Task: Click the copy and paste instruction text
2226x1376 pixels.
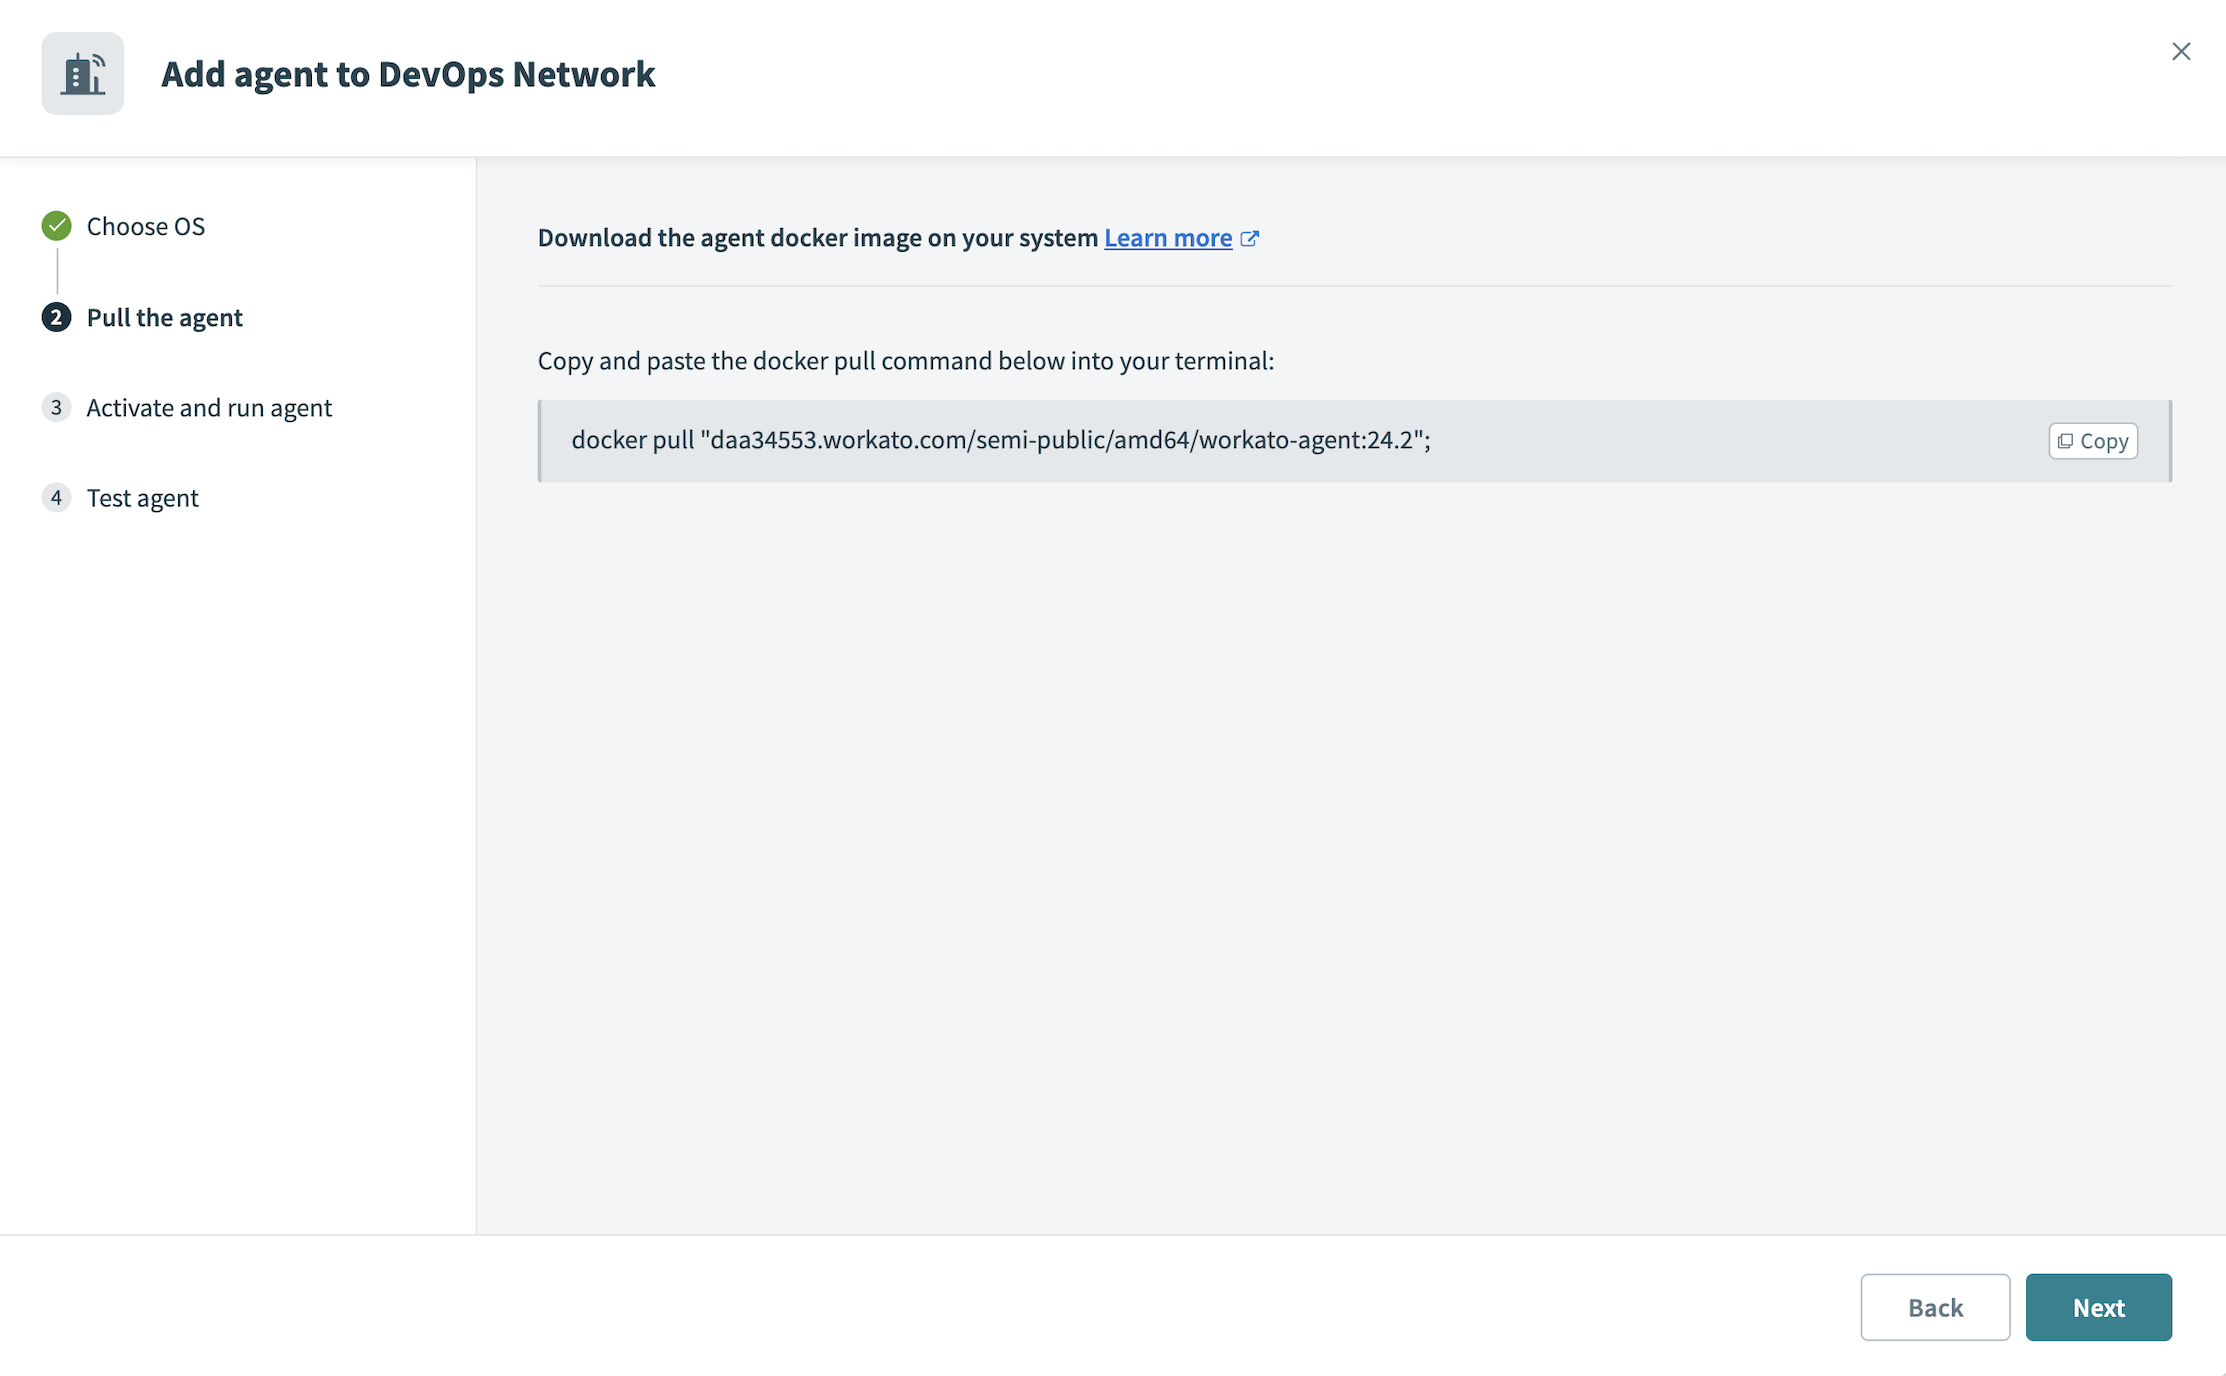Action: tap(905, 360)
